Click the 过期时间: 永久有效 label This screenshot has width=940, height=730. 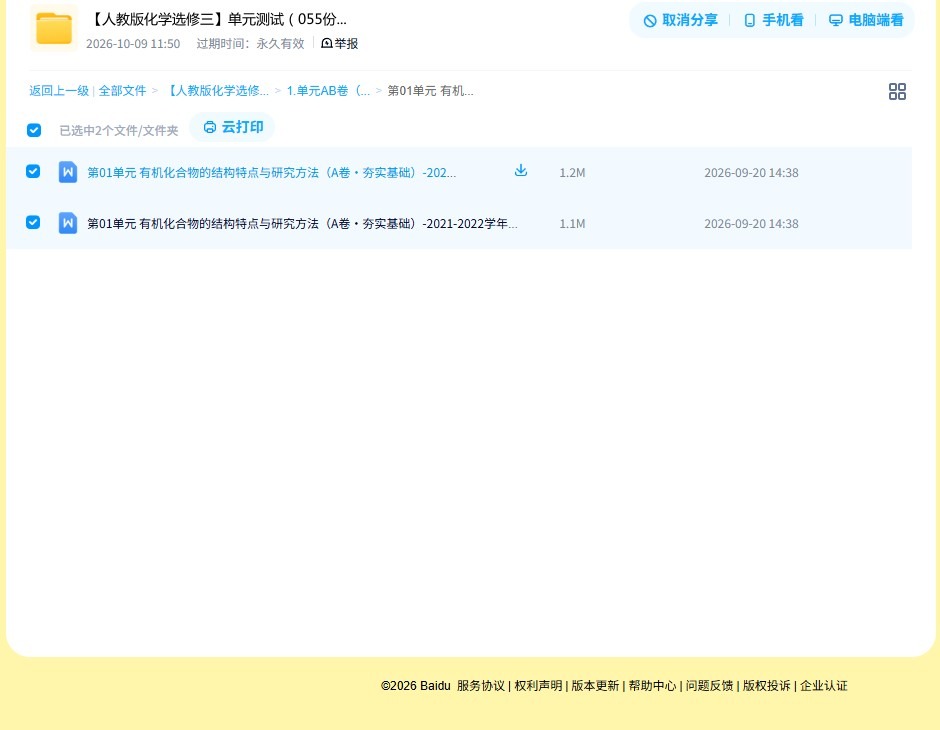pyautogui.click(x=251, y=44)
